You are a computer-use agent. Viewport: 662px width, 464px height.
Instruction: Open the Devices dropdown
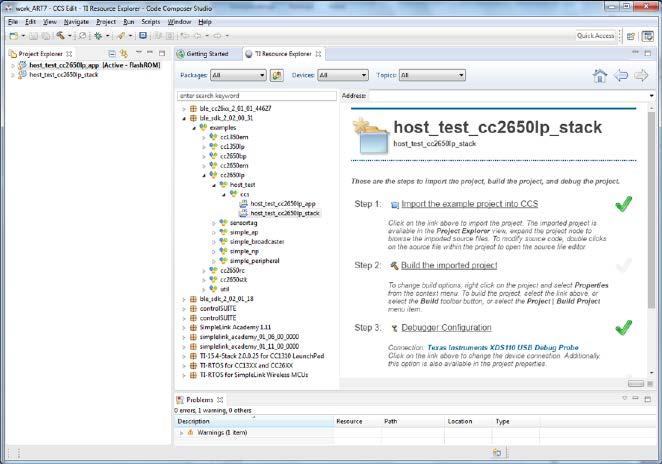[343, 75]
